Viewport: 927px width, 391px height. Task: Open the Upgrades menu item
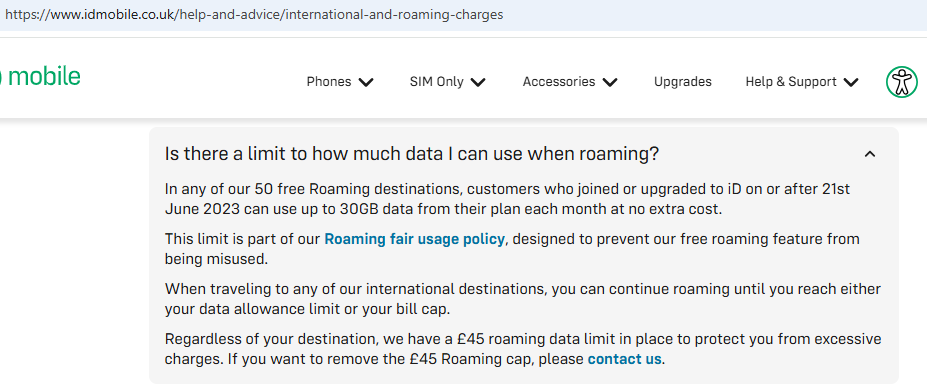683,82
